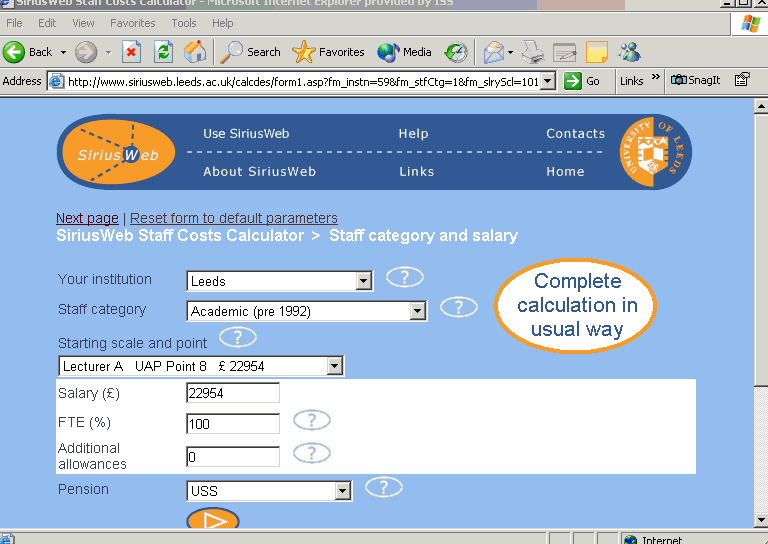The height and width of the screenshot is (544, 768).
Task: Click Reset form to default parameters link
Action: [x=234, y=218]
